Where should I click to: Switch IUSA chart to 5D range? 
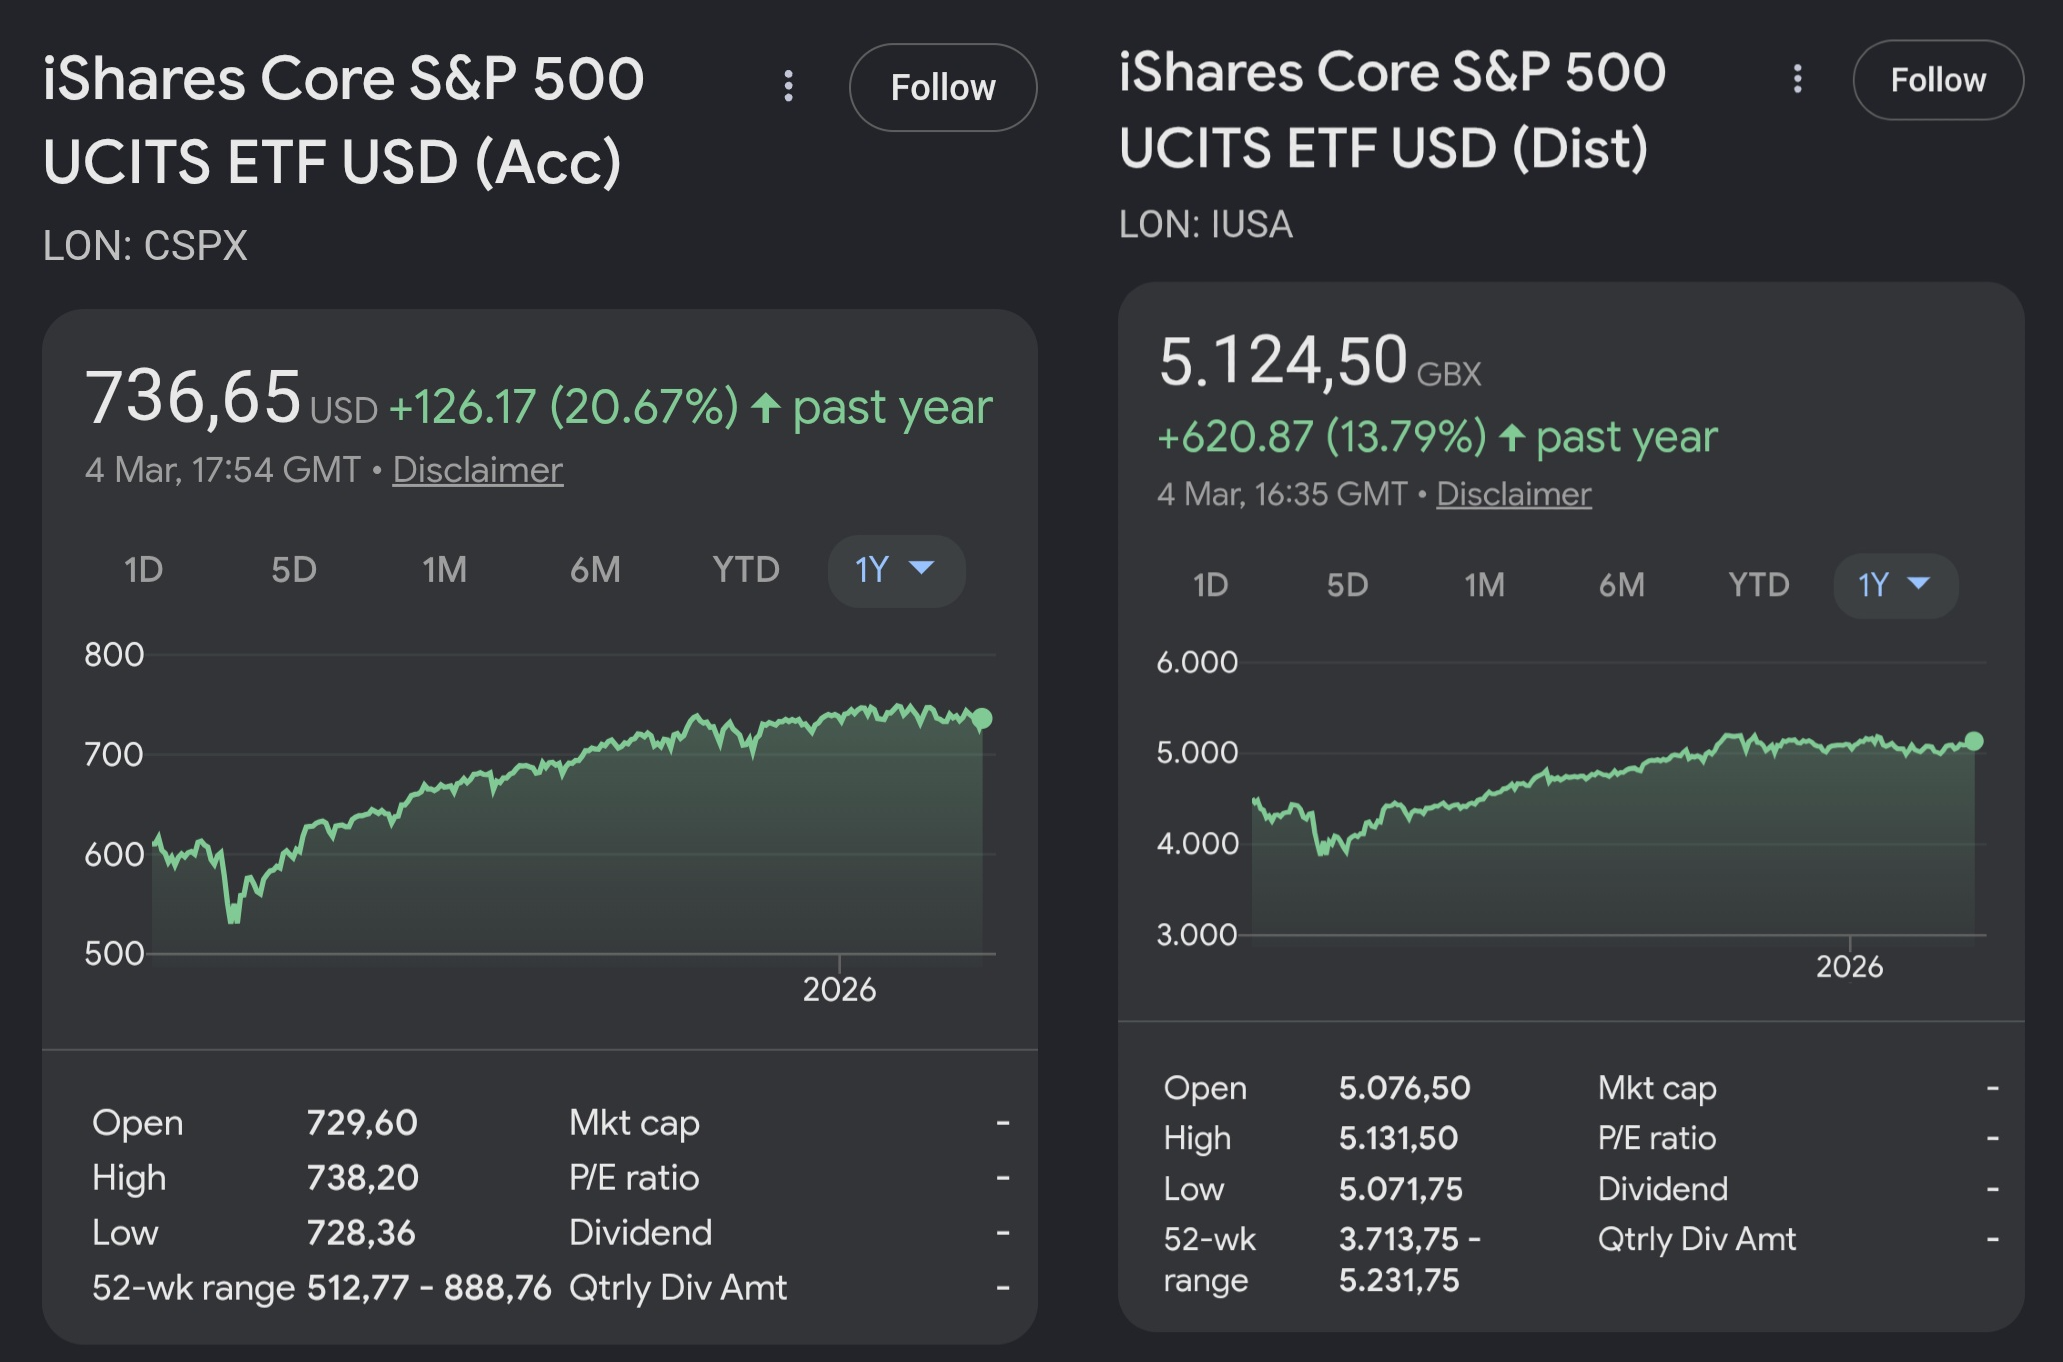click(x=1347, y=585)
